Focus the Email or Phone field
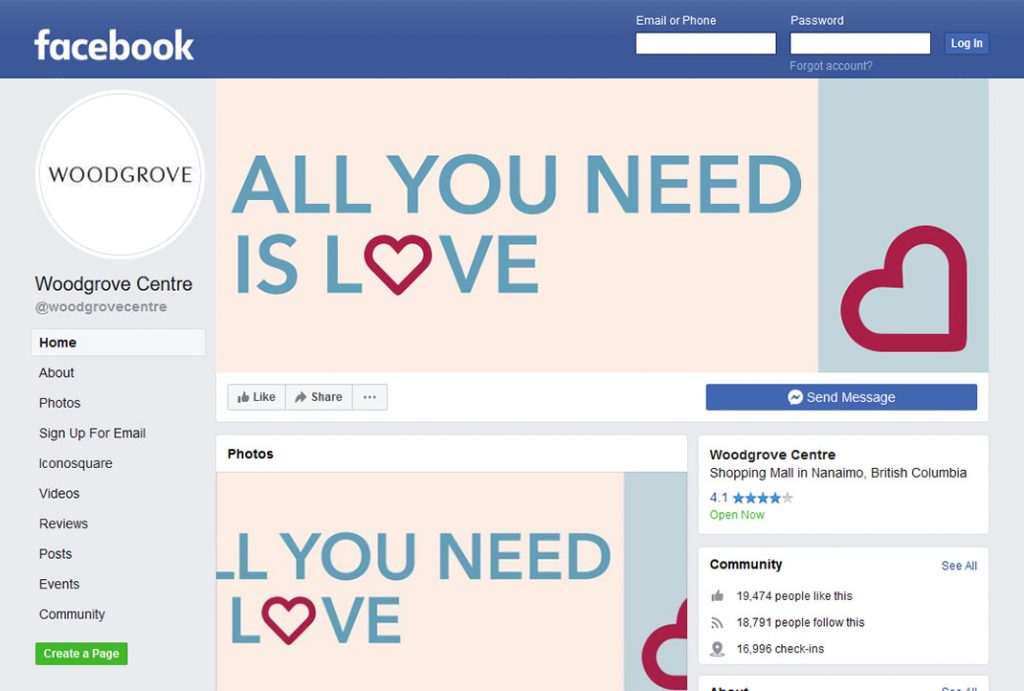The height and width of the screenshot is (691, 1024). [706, 43]
